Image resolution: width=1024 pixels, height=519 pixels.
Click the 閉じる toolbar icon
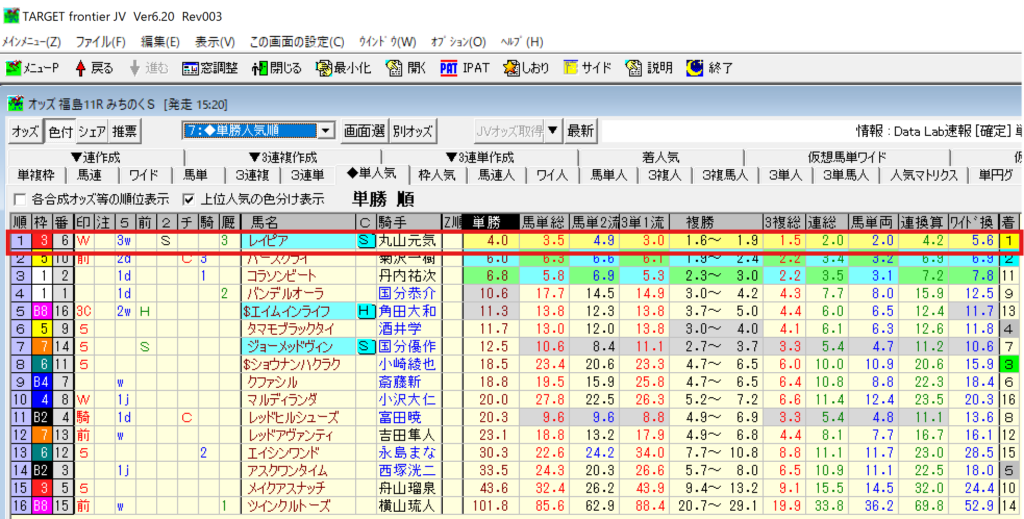tap(262, 68)
